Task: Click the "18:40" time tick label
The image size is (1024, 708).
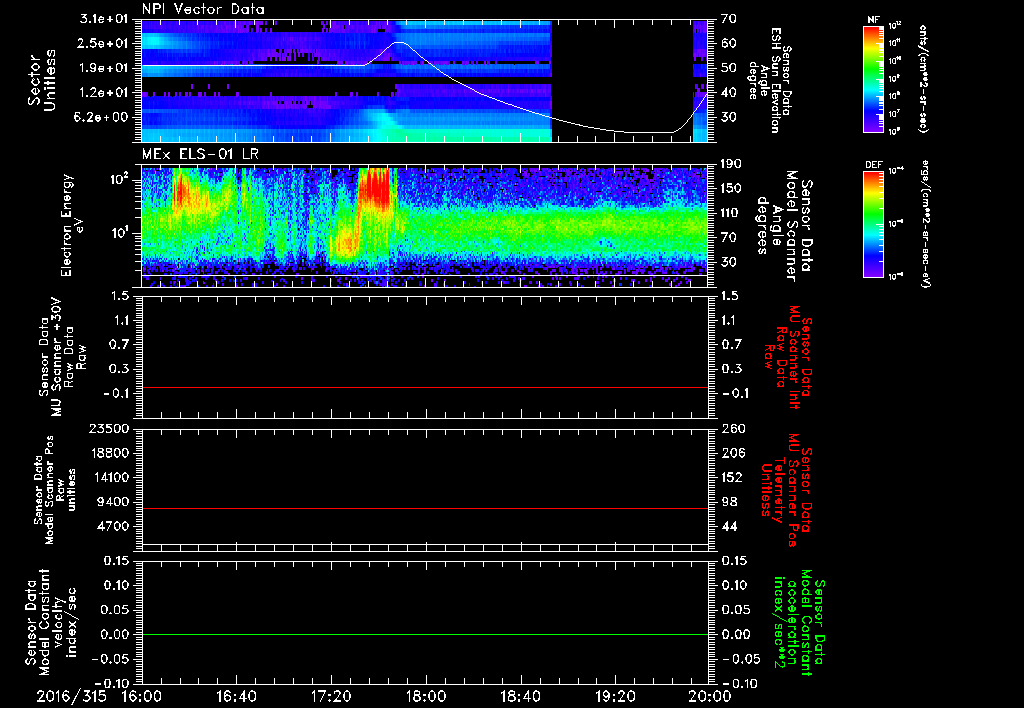Action: tap(520, 696)
